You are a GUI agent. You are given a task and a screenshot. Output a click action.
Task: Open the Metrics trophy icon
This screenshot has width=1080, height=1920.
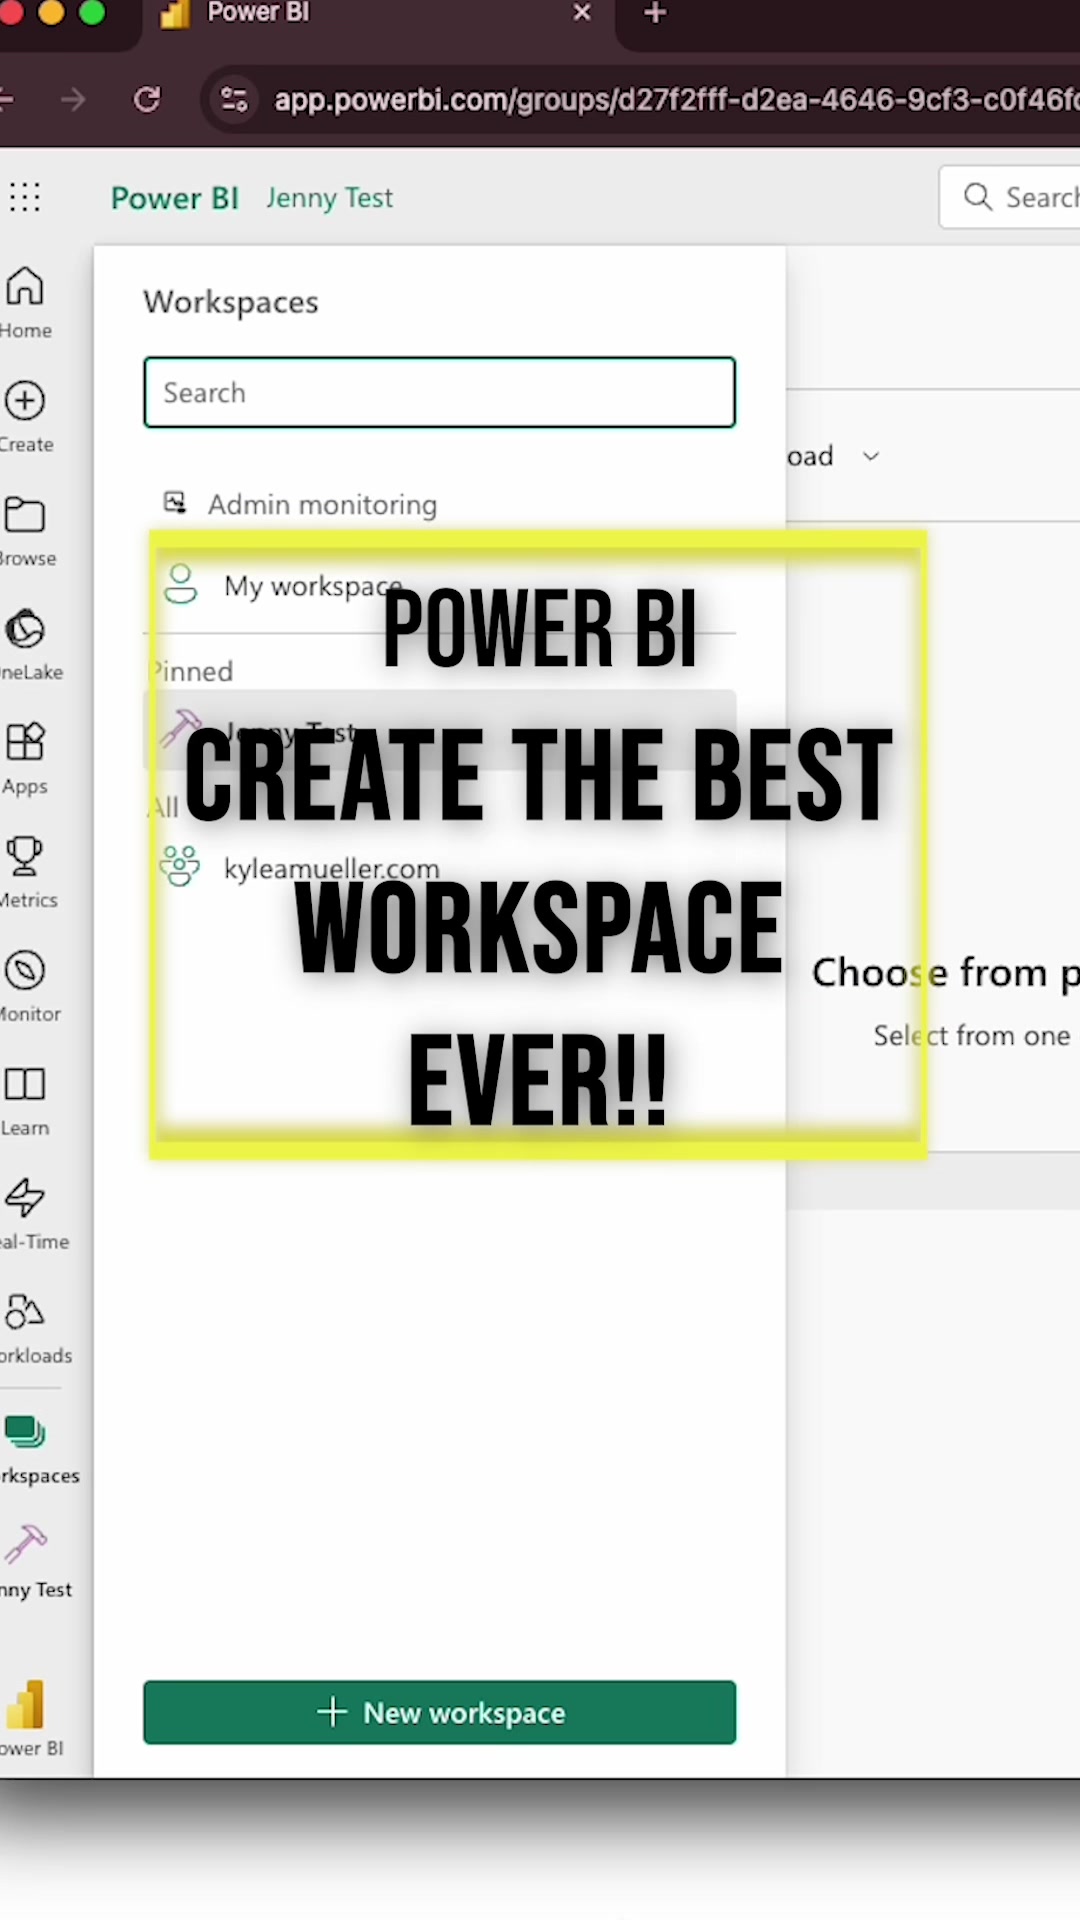click(25, 857)
